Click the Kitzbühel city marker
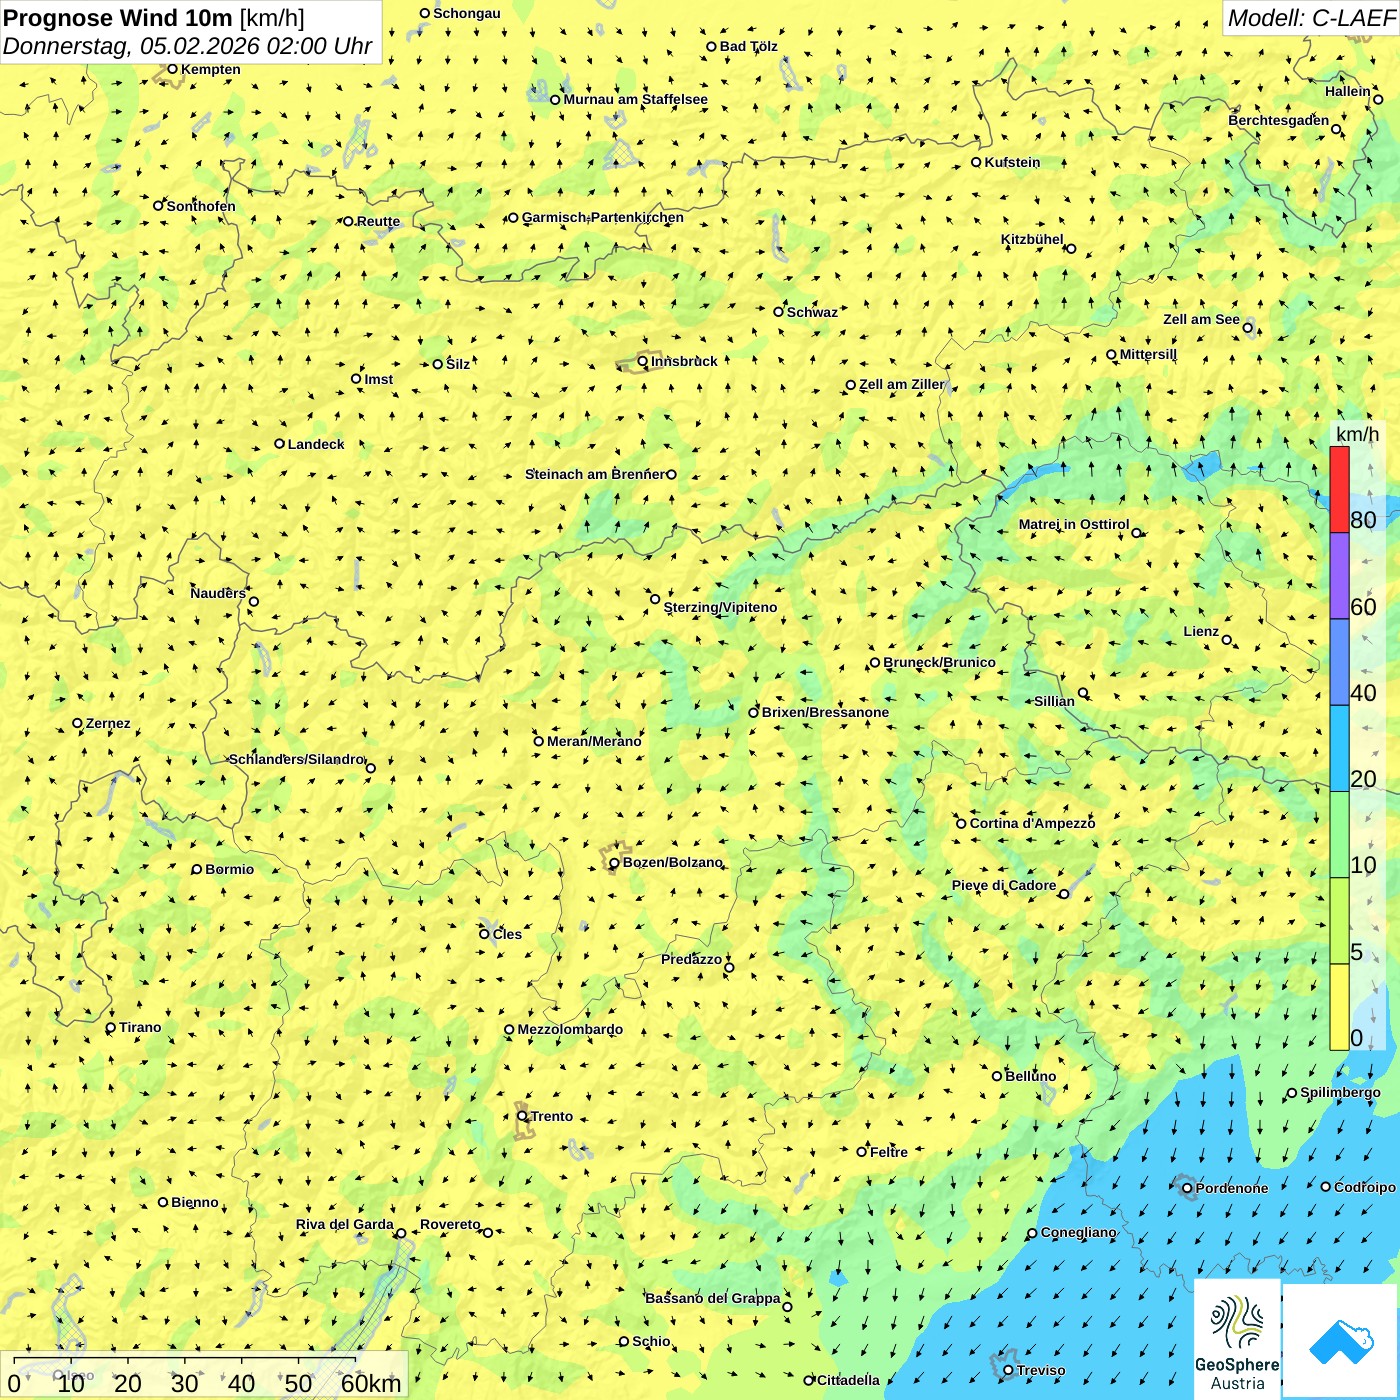This screenshot has height=1400, width=1400. click(1071, 249)
